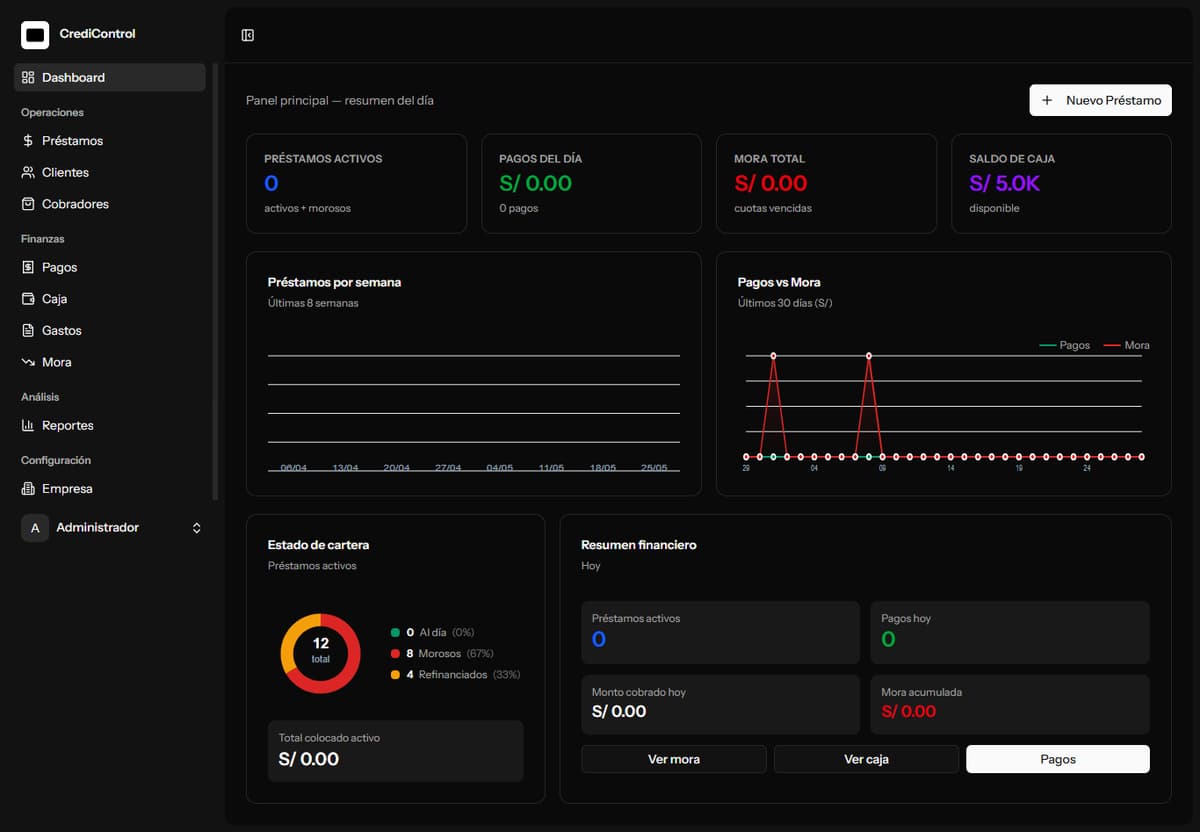Image resolution: width=1200 pixels, height=832 pixels.
Task: Click the CrediControl logo icon
Action: pos(35,35)
